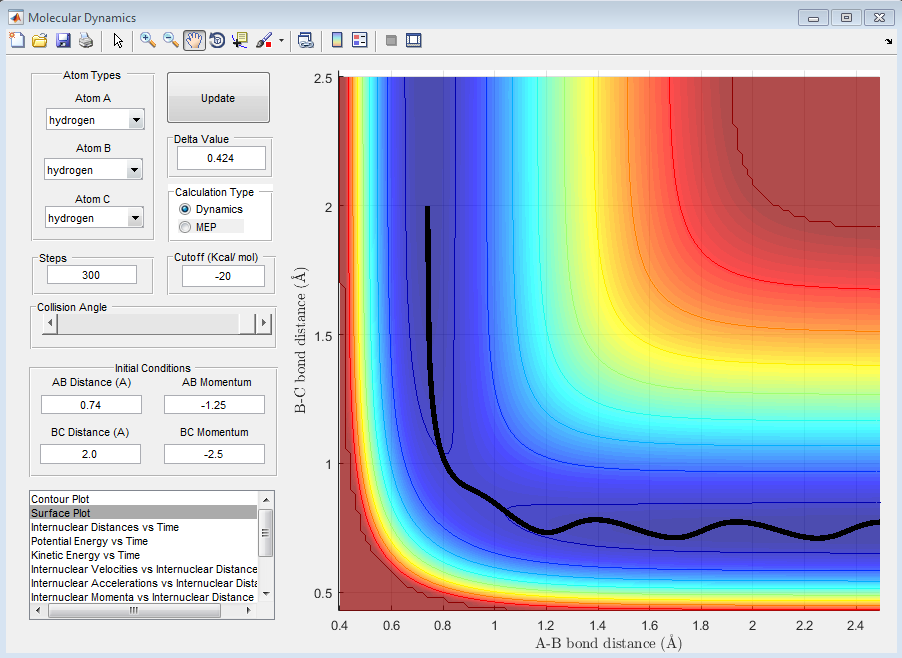Select Internuclear Velocities vs Internuclear Distance
Screen dimensions: 902x658
click(143, 569)
